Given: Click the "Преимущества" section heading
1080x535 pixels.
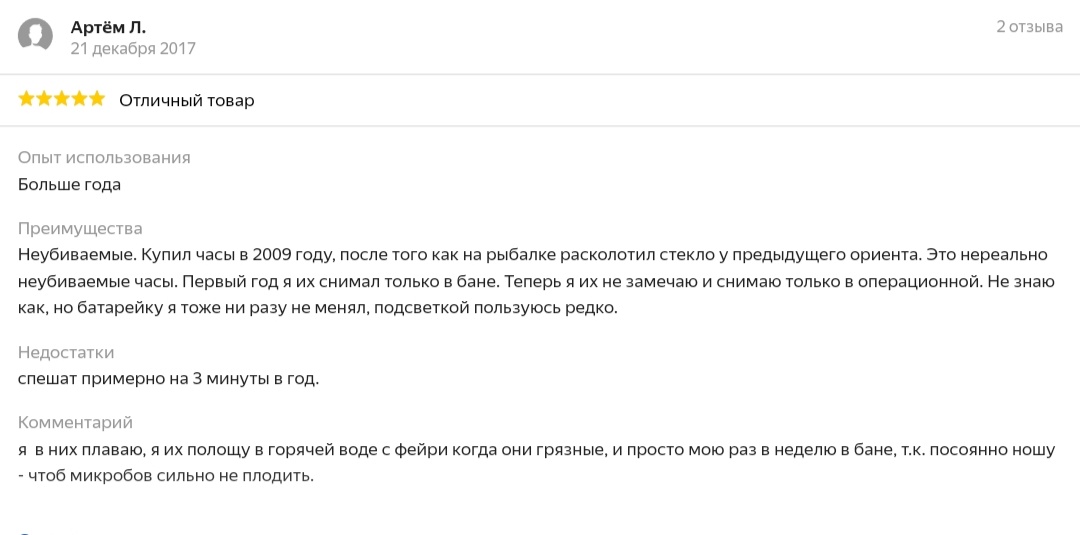Looking at the screenshot, I should (x=80, y=228).
